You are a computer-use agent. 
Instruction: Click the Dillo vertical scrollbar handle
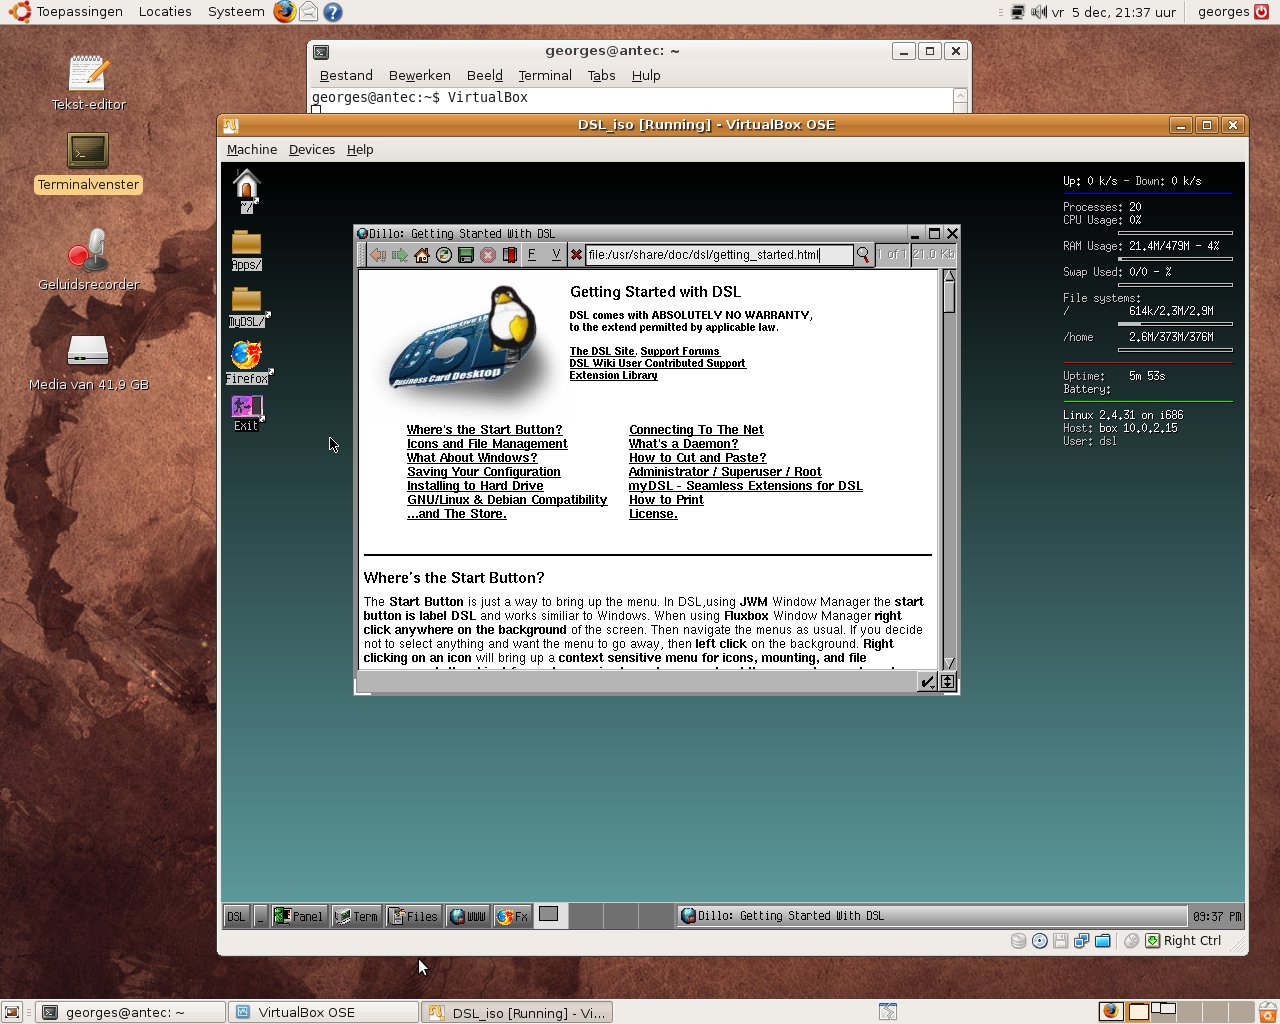click(x=949, y=297)
